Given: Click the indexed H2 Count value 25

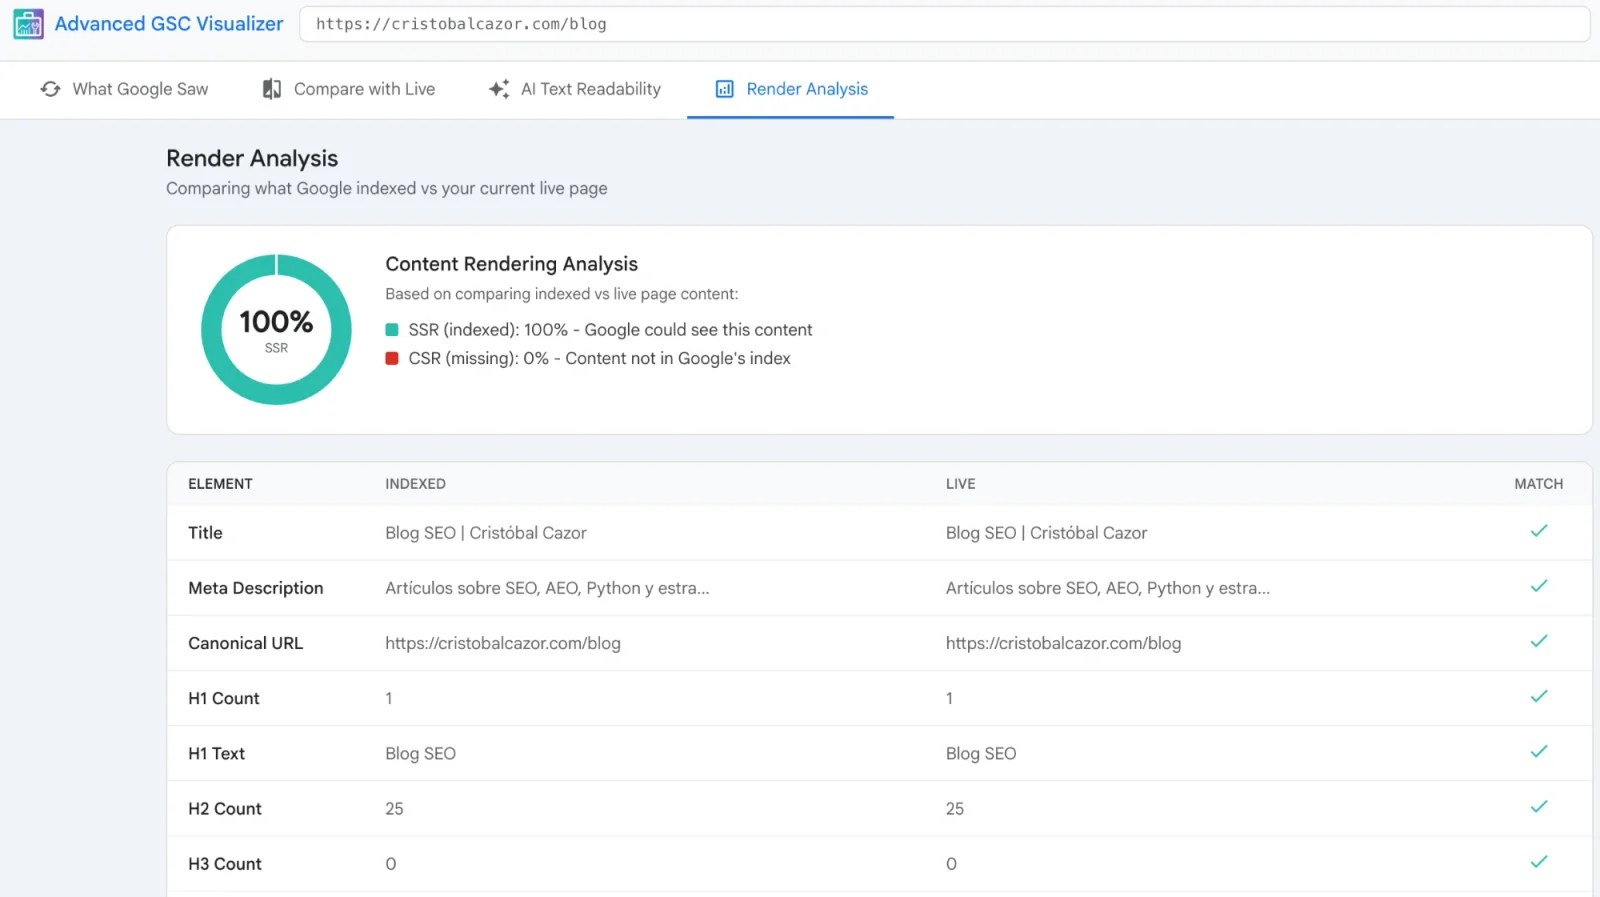Looking at the screenshot, I should click(x=394, y=808).
